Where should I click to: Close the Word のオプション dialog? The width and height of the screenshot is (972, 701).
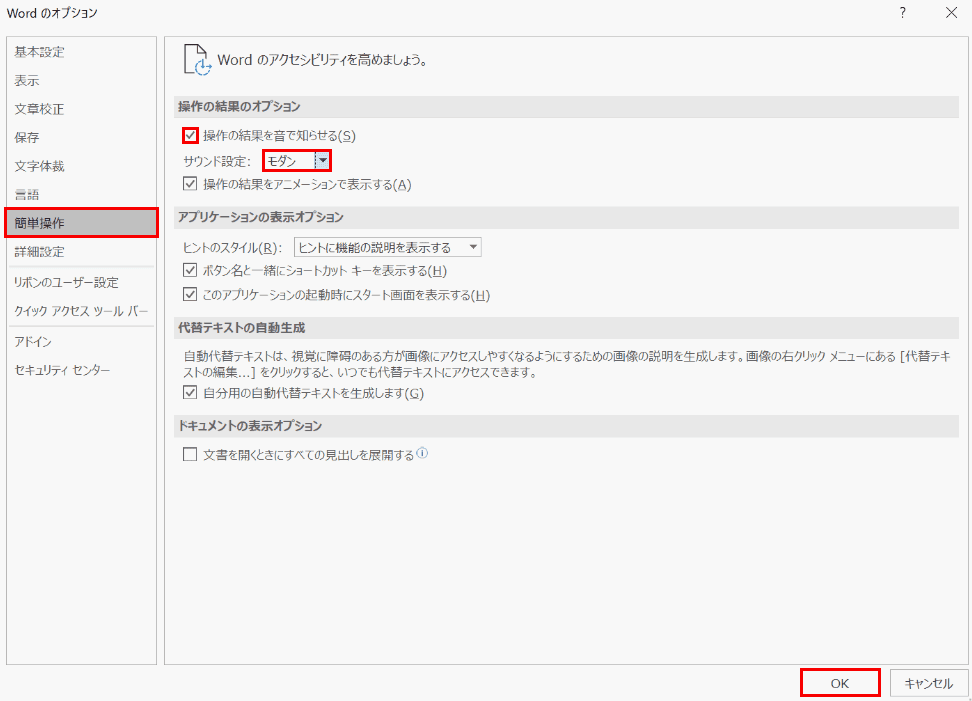(x=951, y=13)
